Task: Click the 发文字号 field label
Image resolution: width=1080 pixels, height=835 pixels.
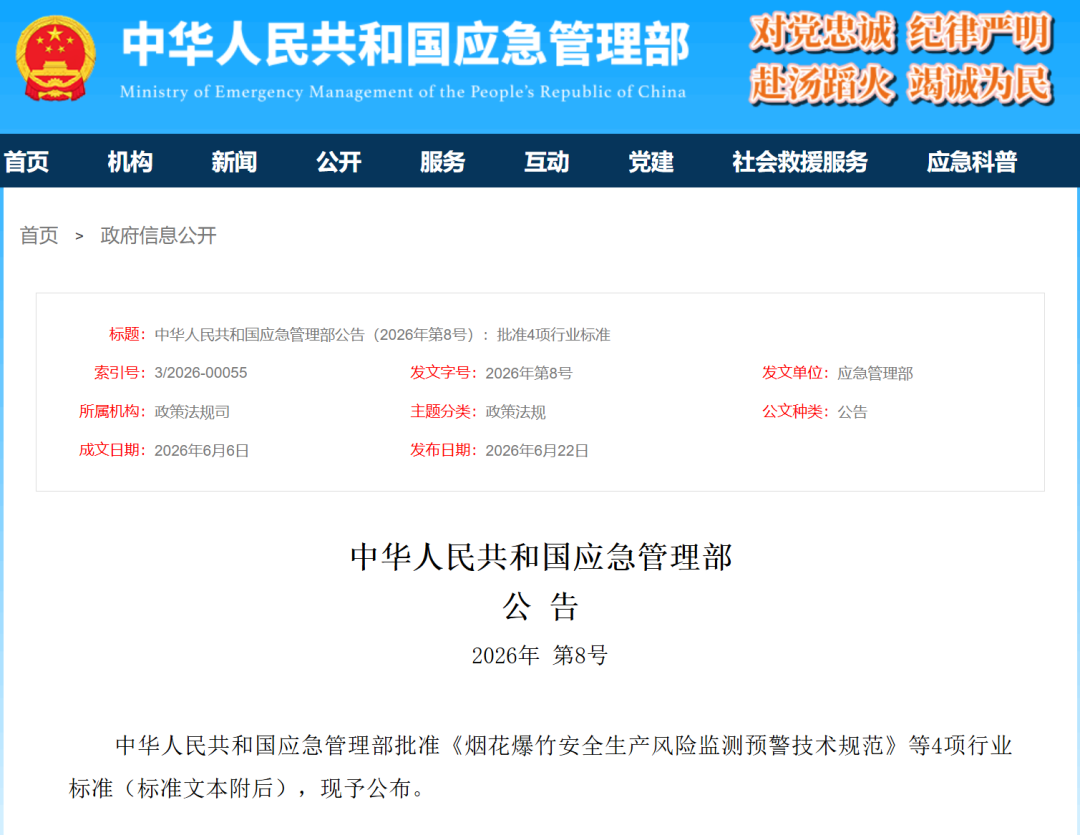Action: click(444, 373)
